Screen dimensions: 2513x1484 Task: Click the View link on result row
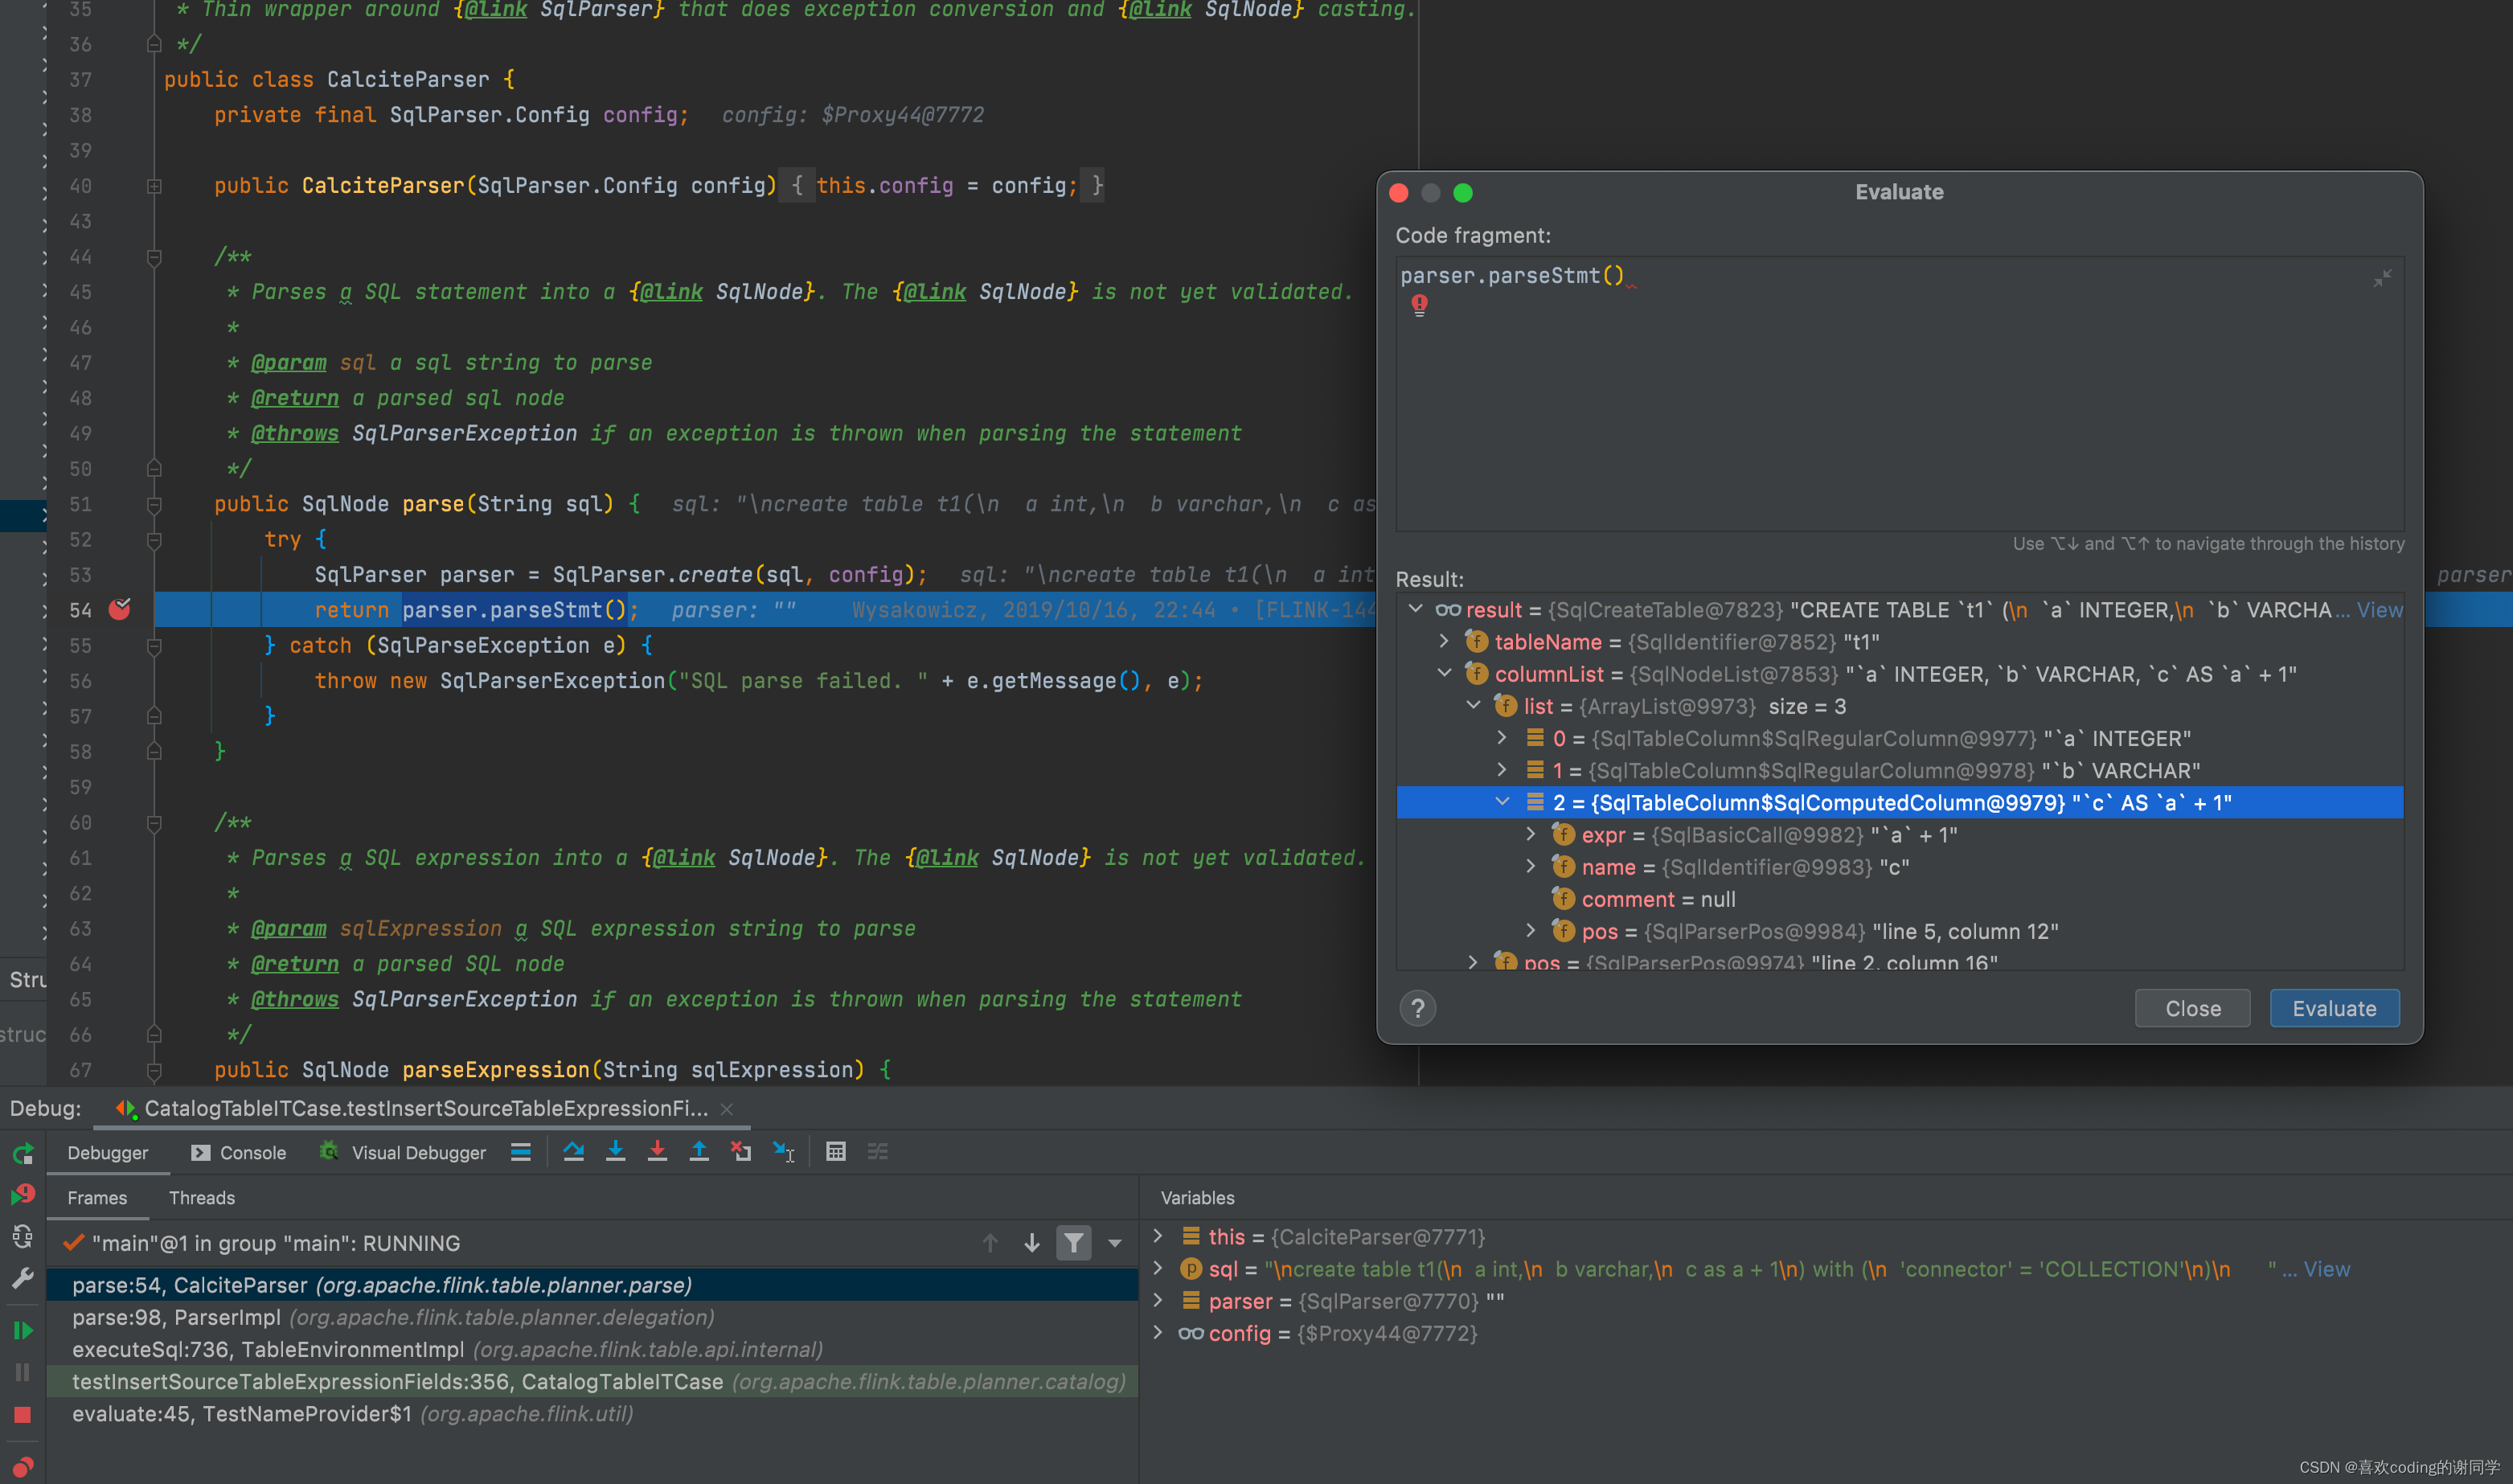point(2379,610)
